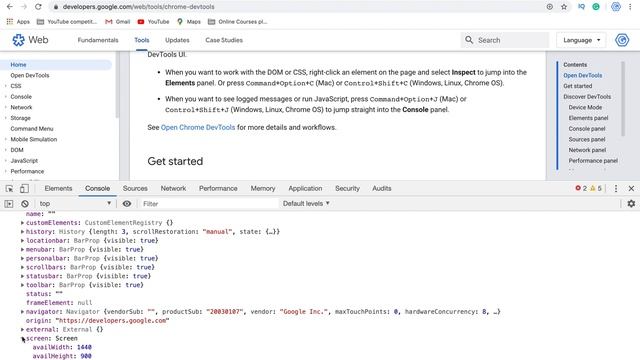
Task: Expand the history object
Action: click(x=22, y=232)
